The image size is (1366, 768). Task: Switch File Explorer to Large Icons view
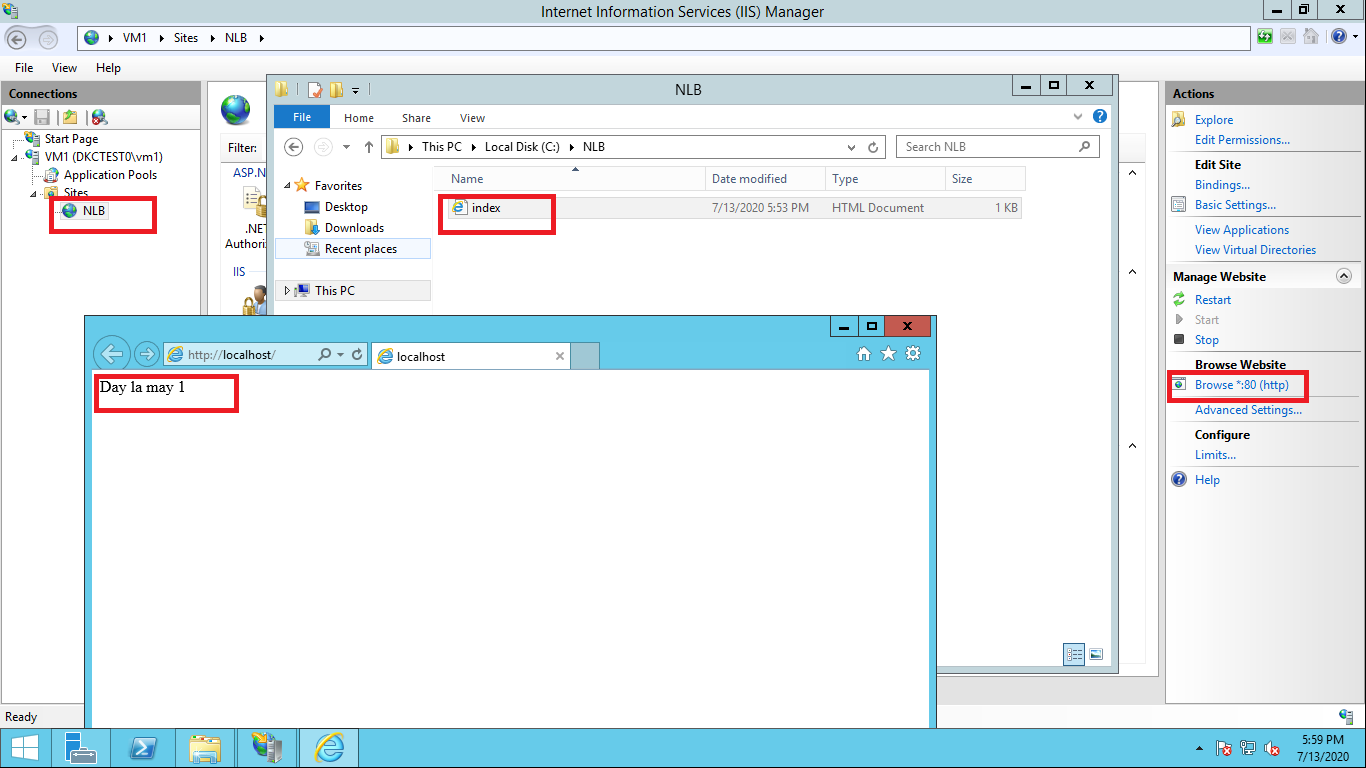(x=1096, y=654)
